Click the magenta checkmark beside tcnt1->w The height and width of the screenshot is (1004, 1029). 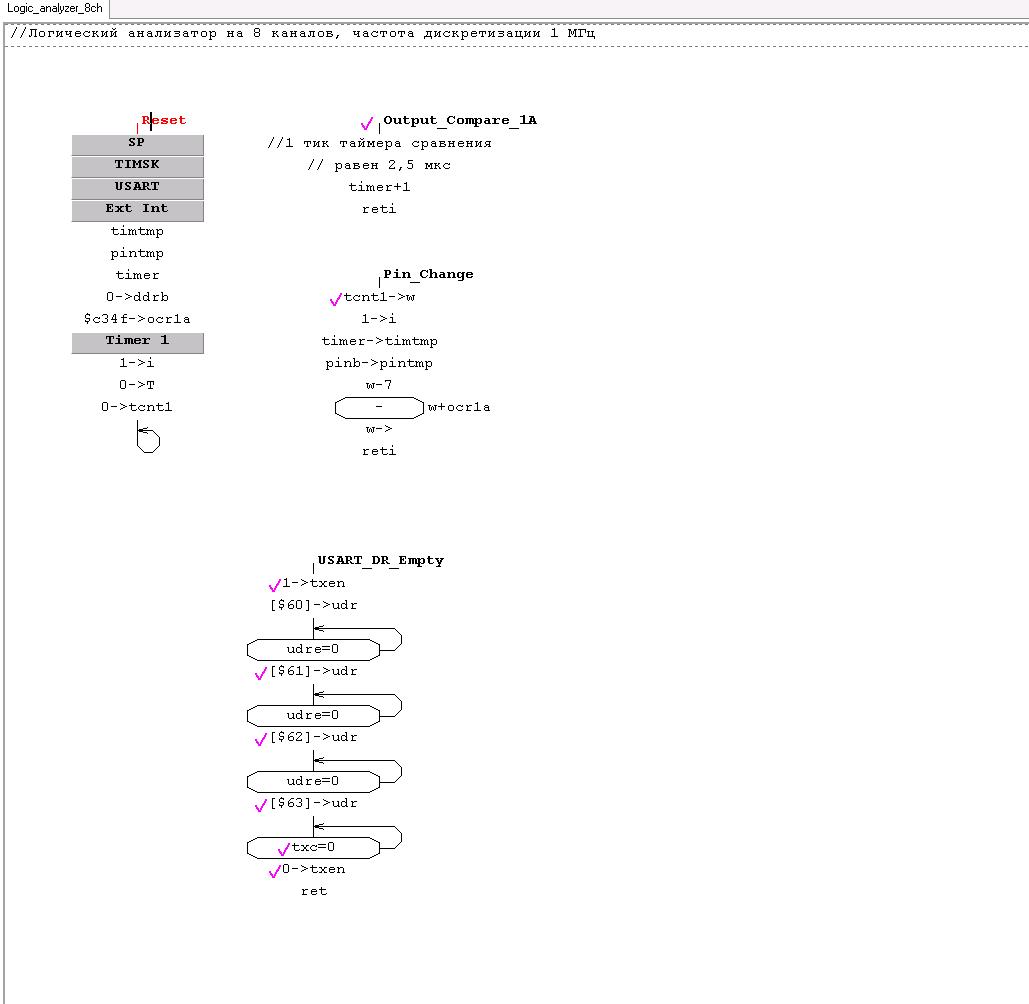tap(335, 300)
